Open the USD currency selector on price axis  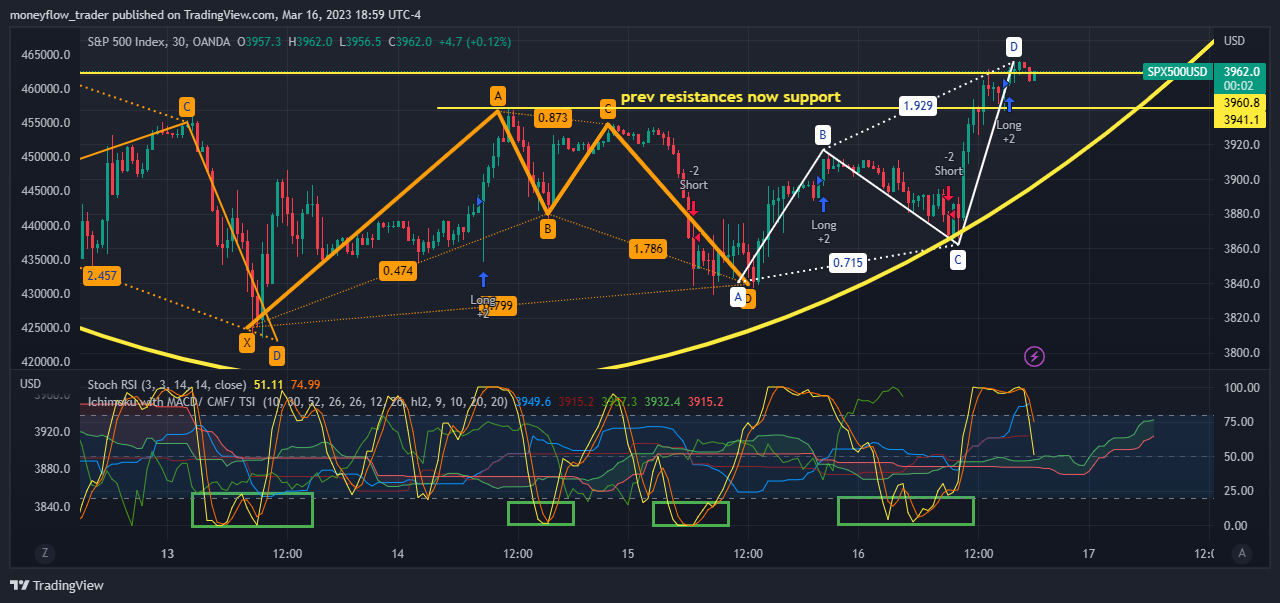point(1235,41)
